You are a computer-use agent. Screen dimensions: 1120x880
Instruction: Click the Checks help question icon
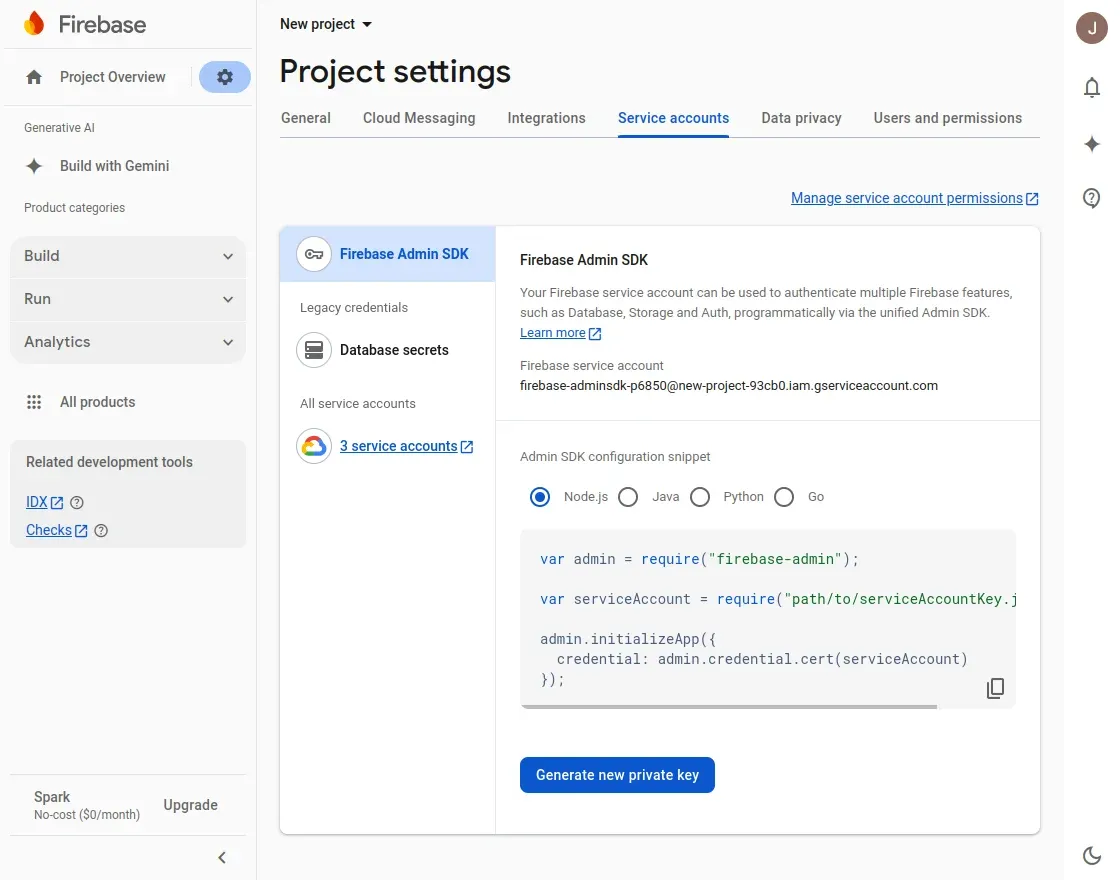tap(101, 531)
